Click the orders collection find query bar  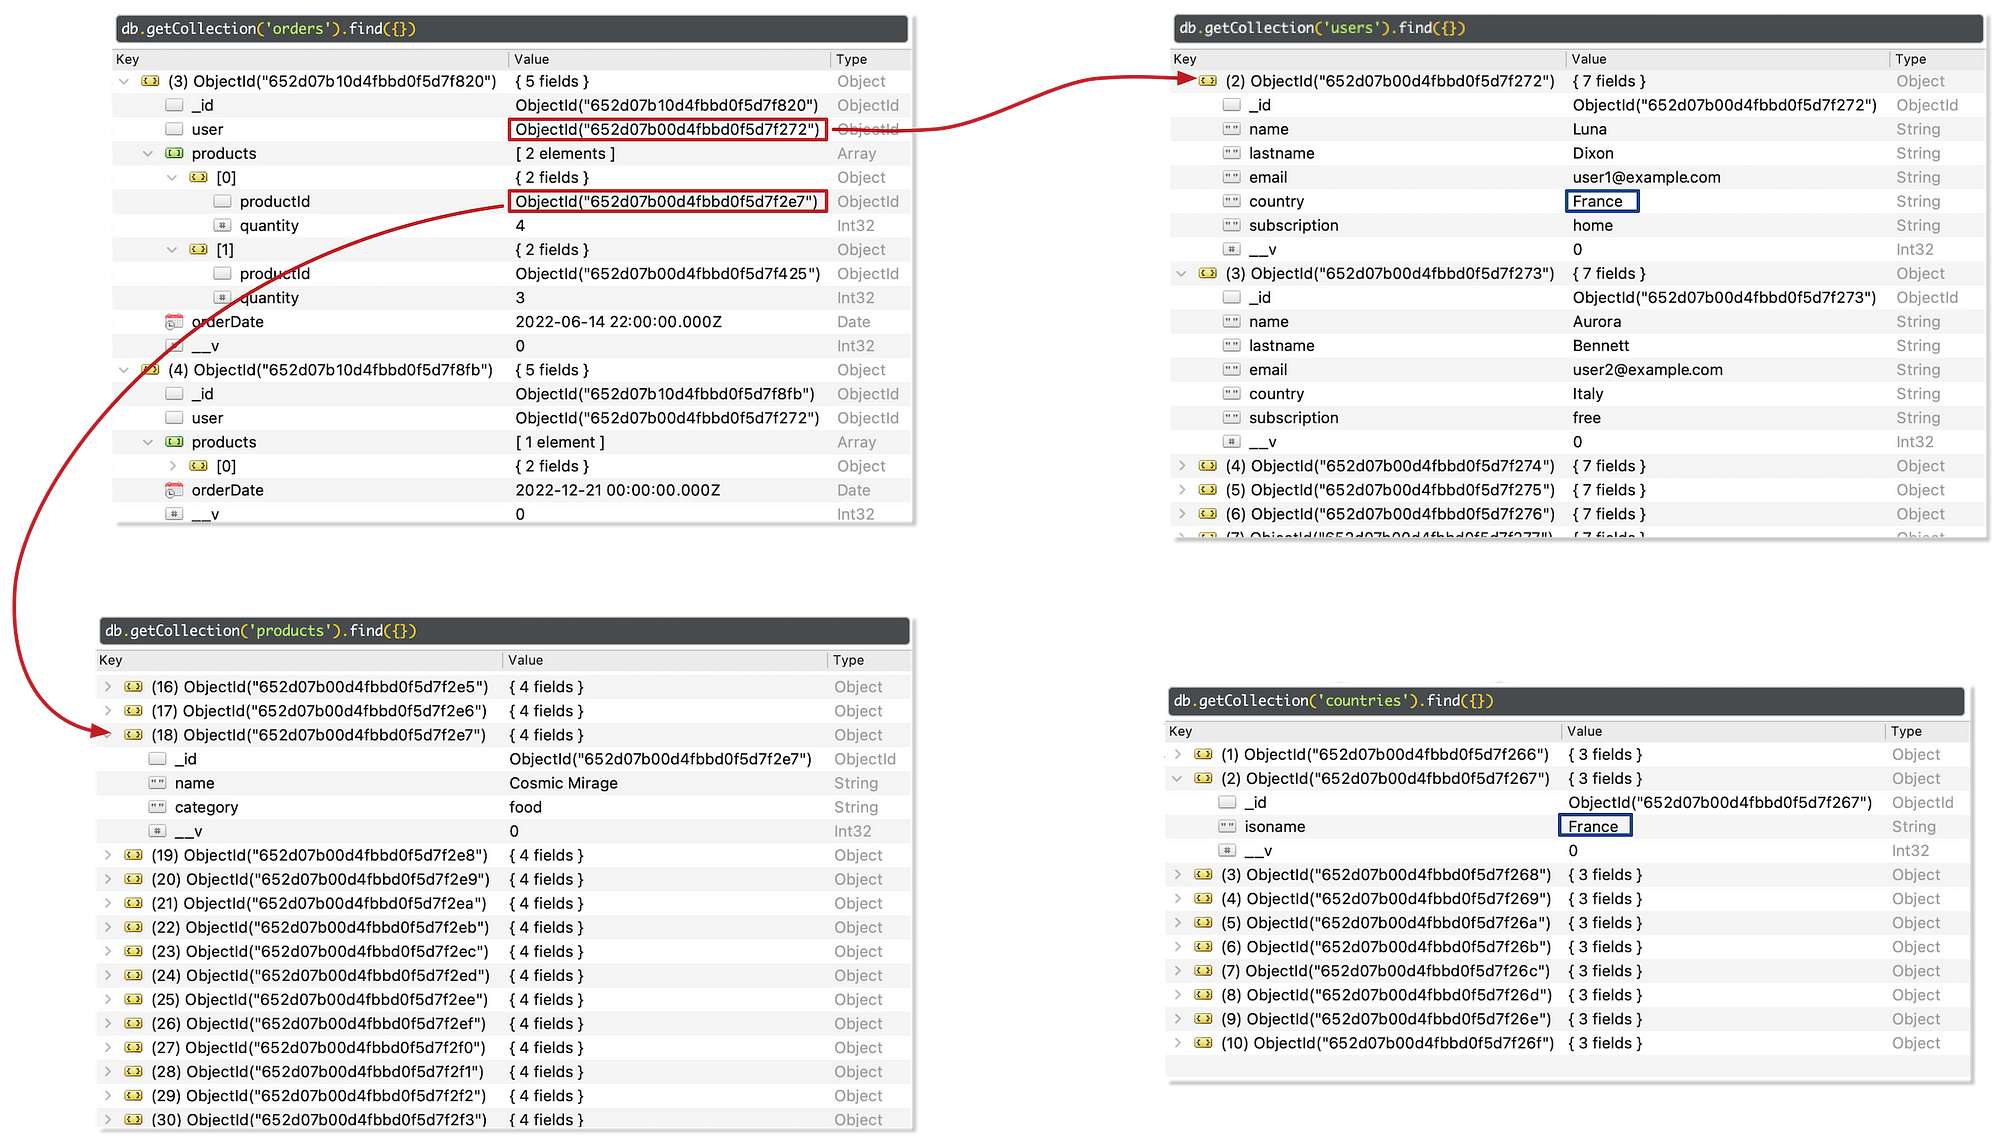point(511,29)
